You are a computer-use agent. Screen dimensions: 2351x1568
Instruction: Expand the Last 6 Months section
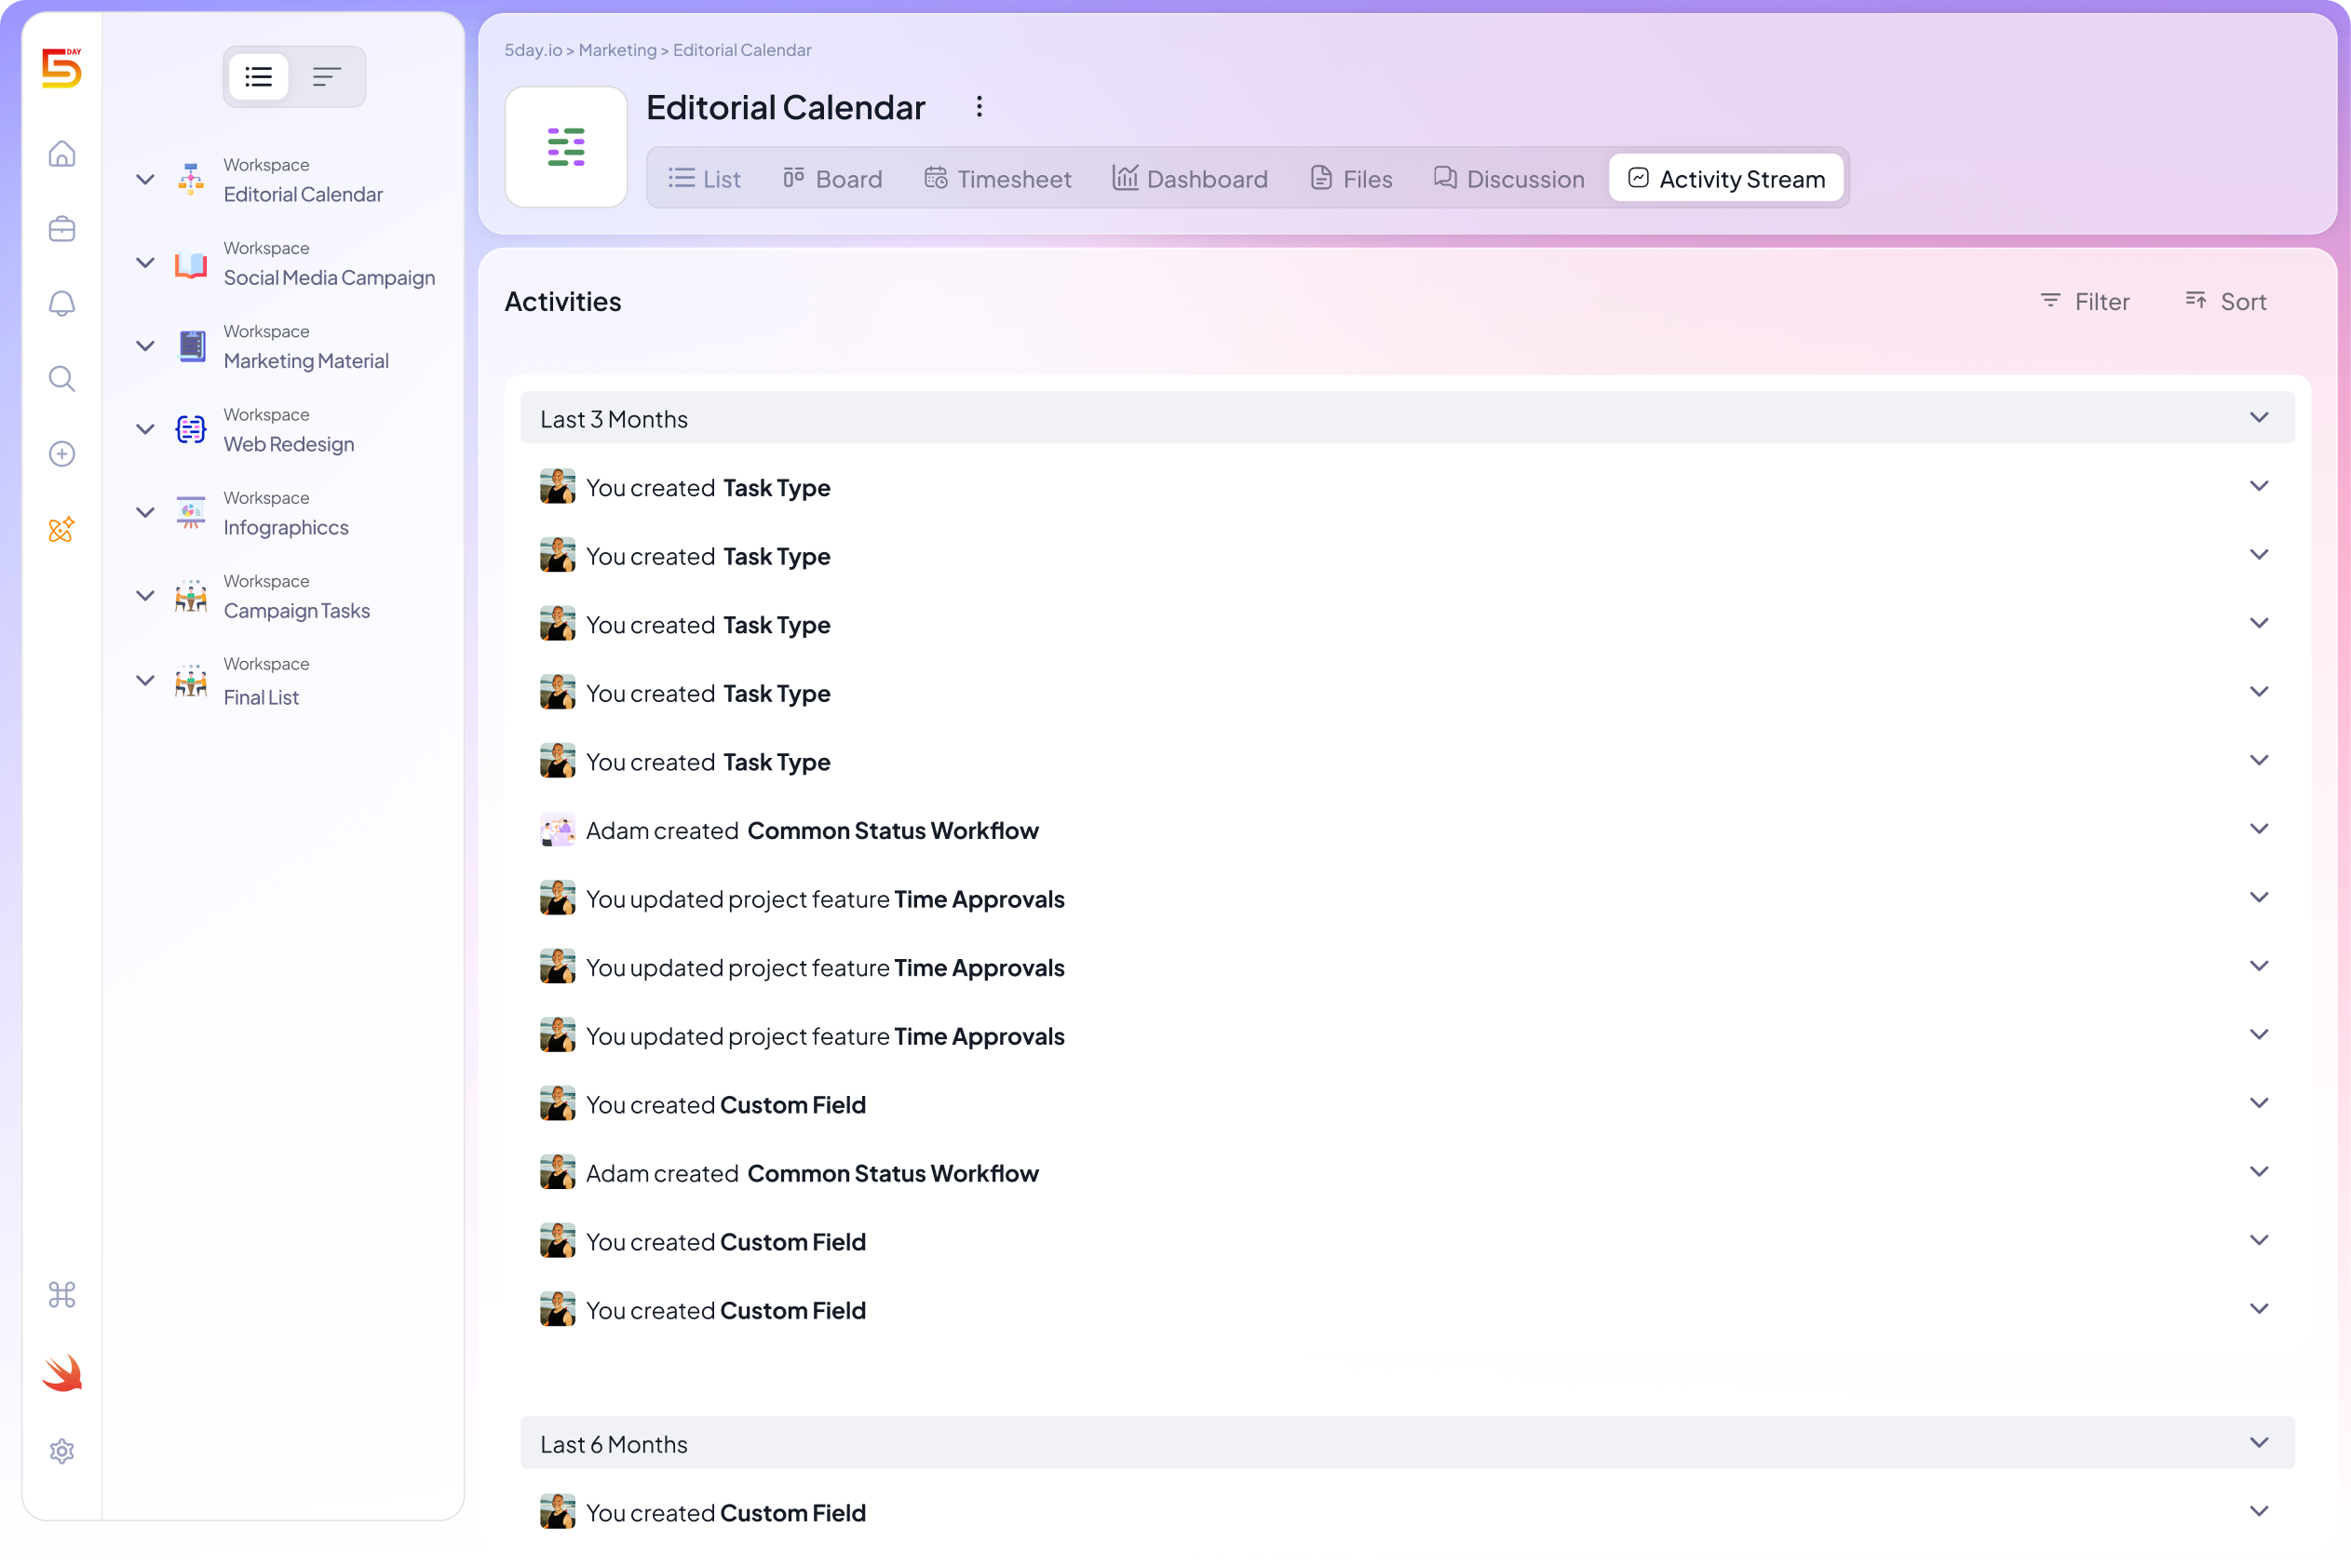click(2260, 1443)
